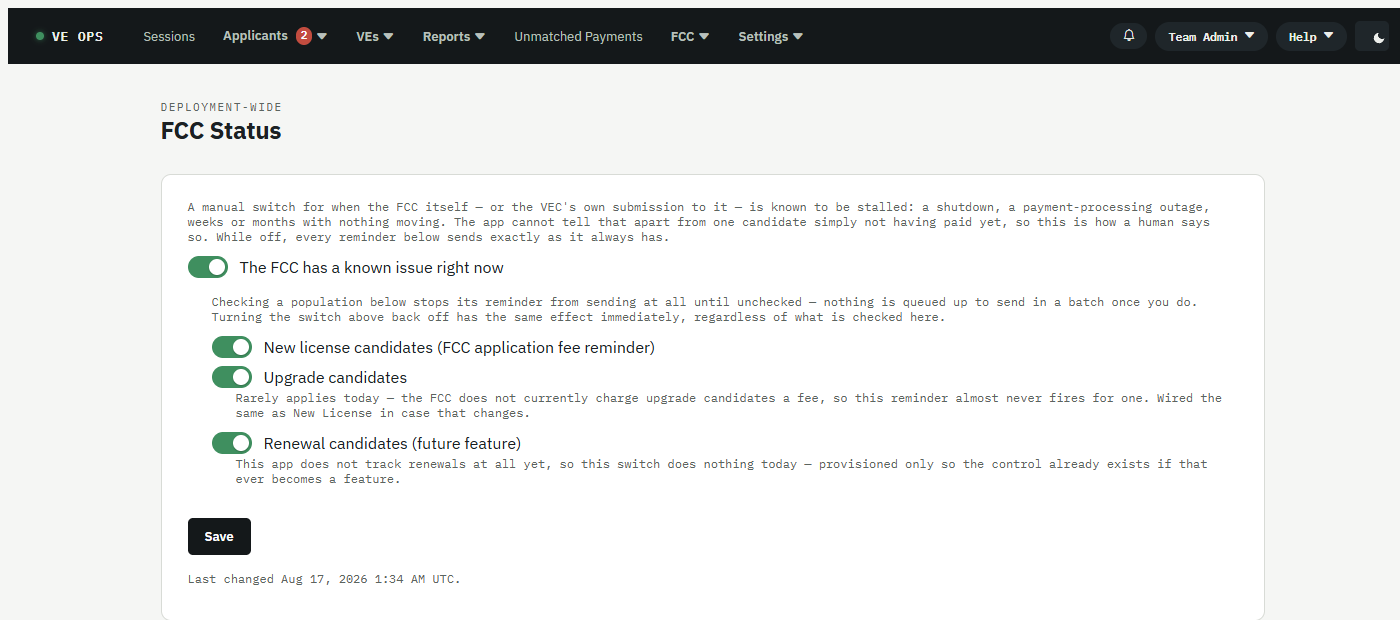Click the DEPLOYMENT-WIDE label

(221, 107)
